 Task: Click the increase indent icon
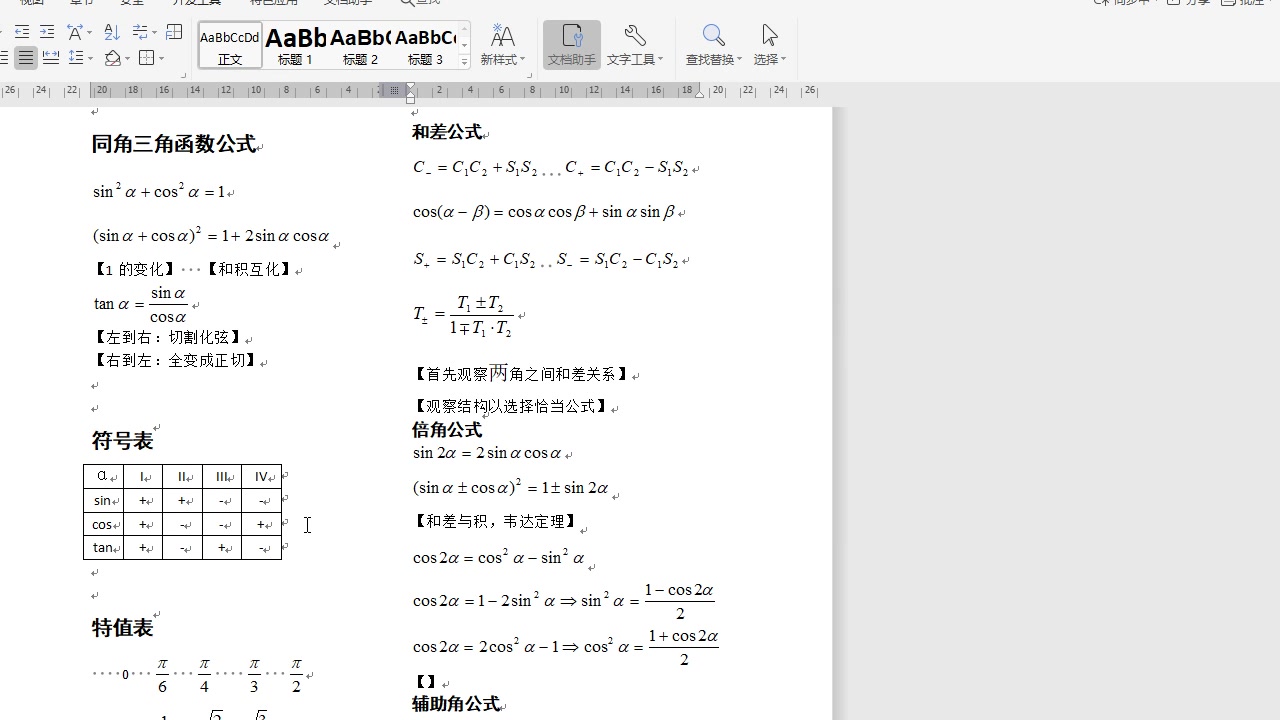[46, 33]
